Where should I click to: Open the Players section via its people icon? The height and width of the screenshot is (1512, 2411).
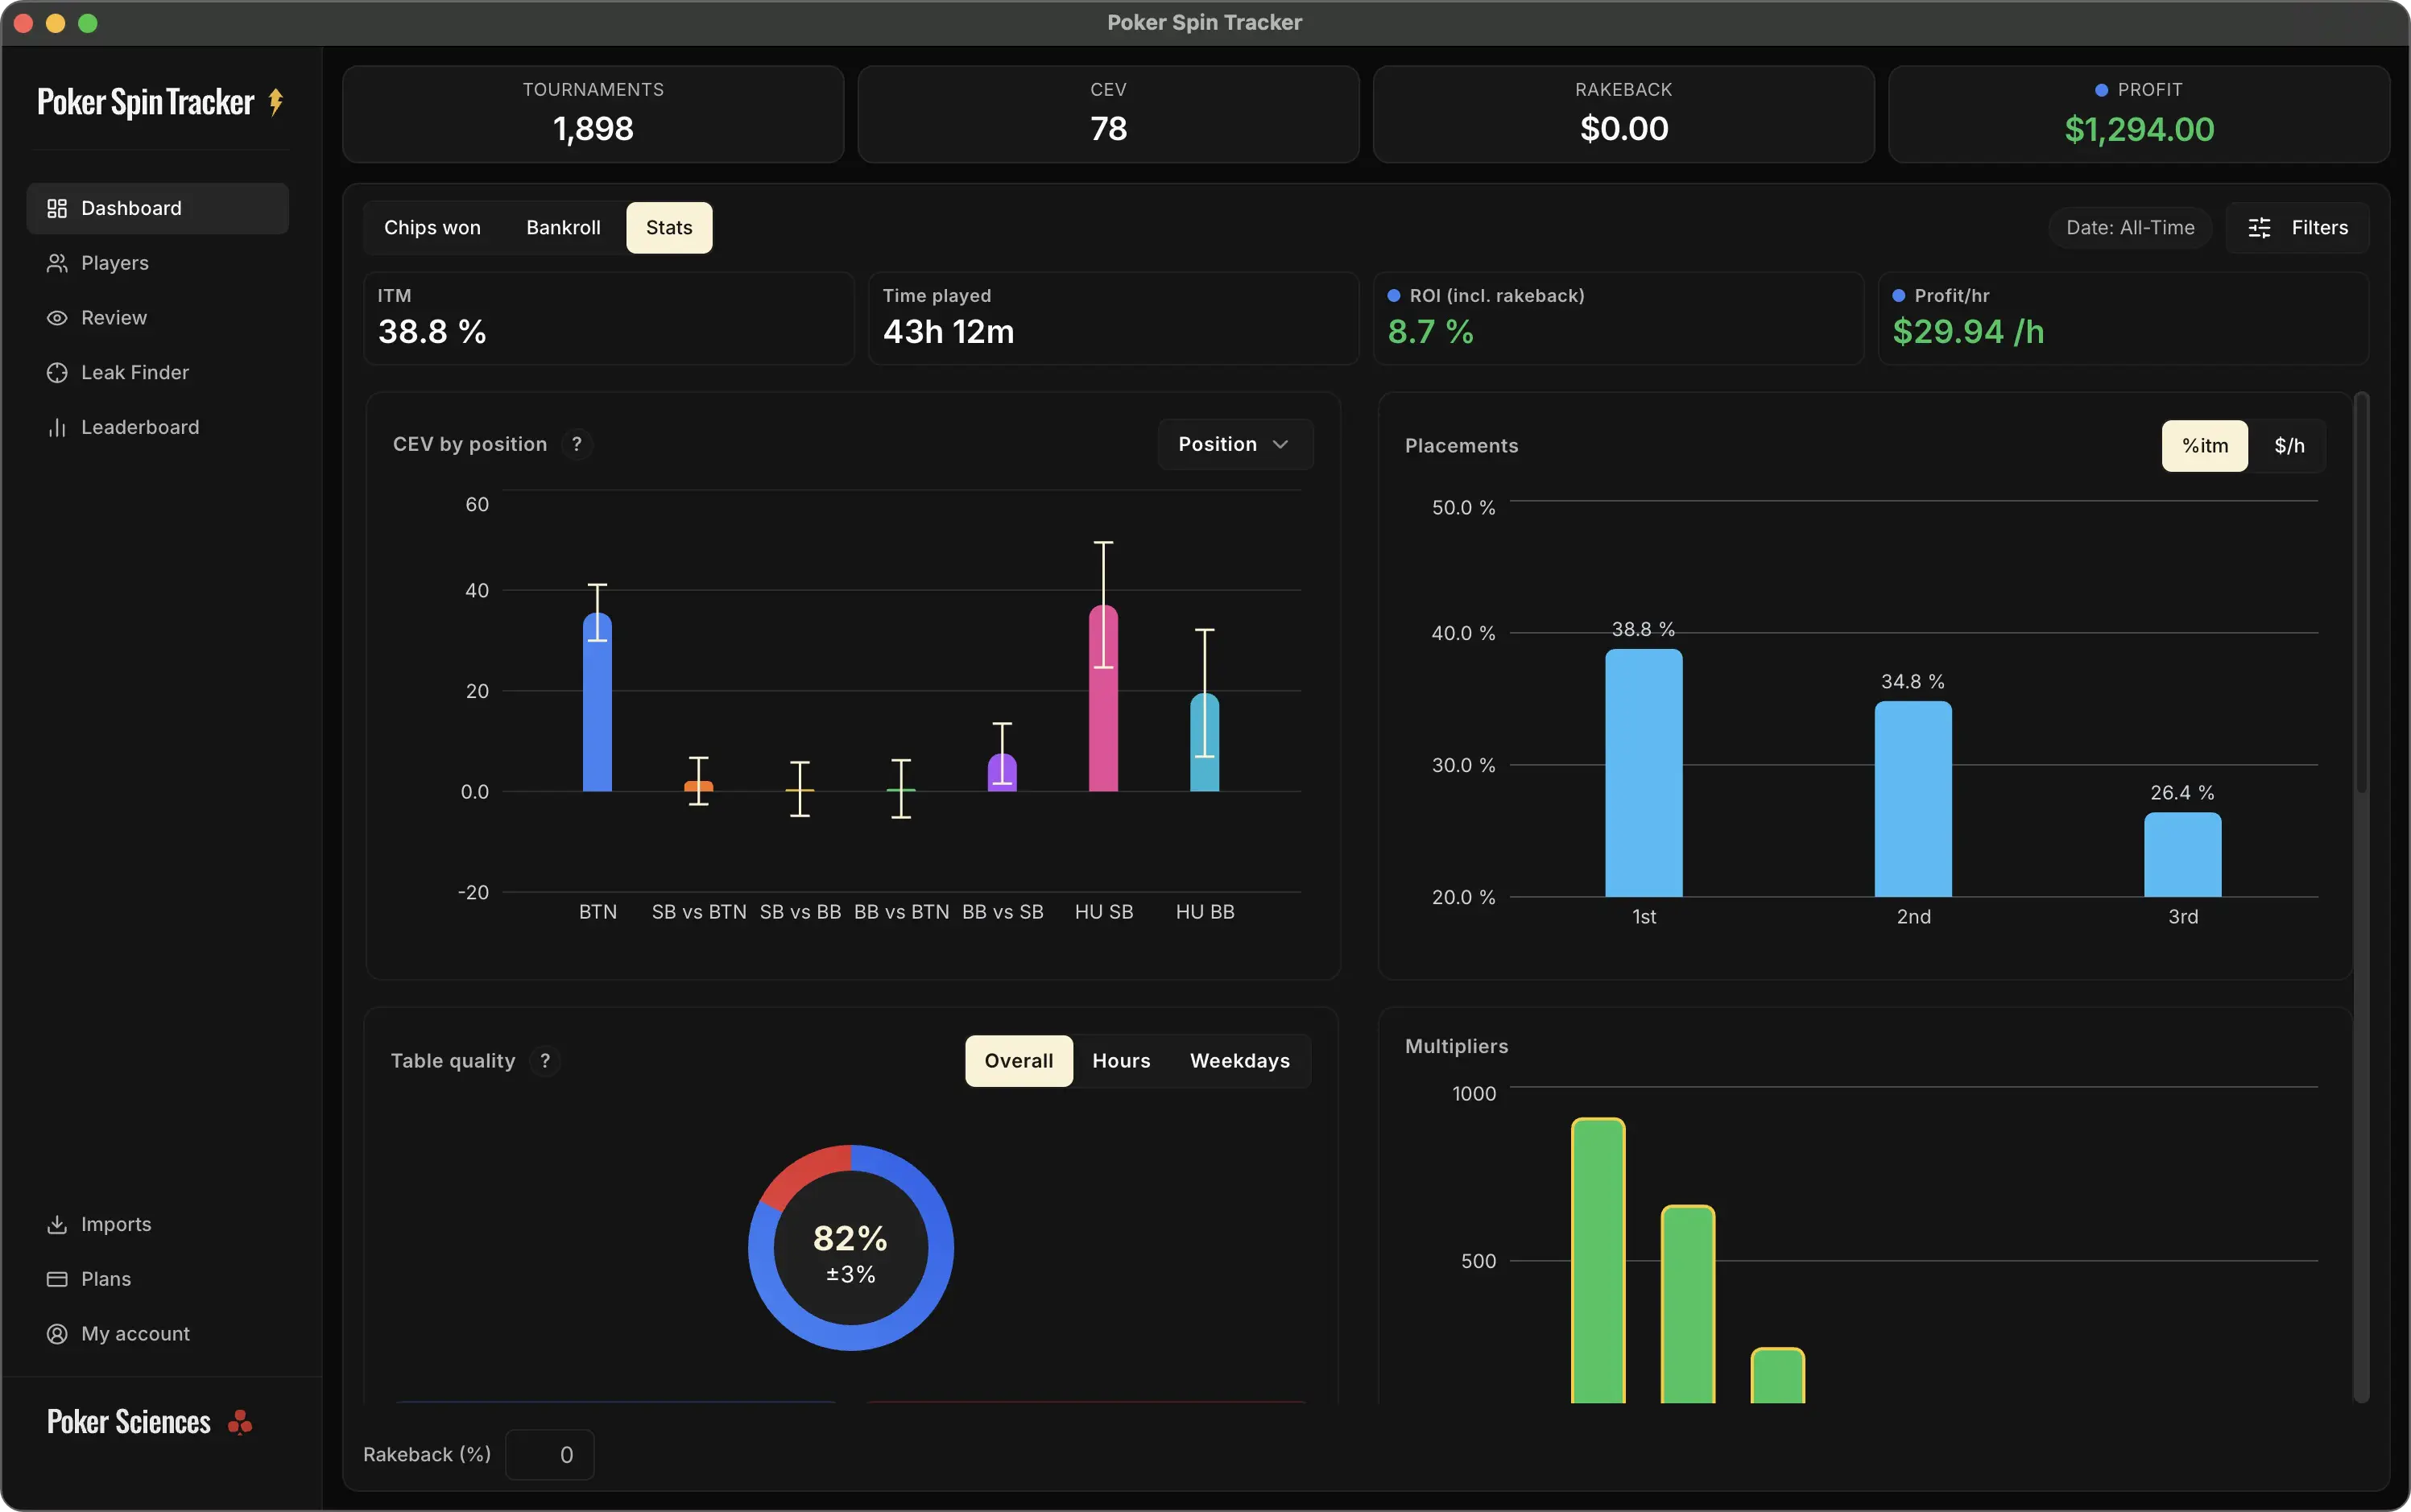(57, 263)
